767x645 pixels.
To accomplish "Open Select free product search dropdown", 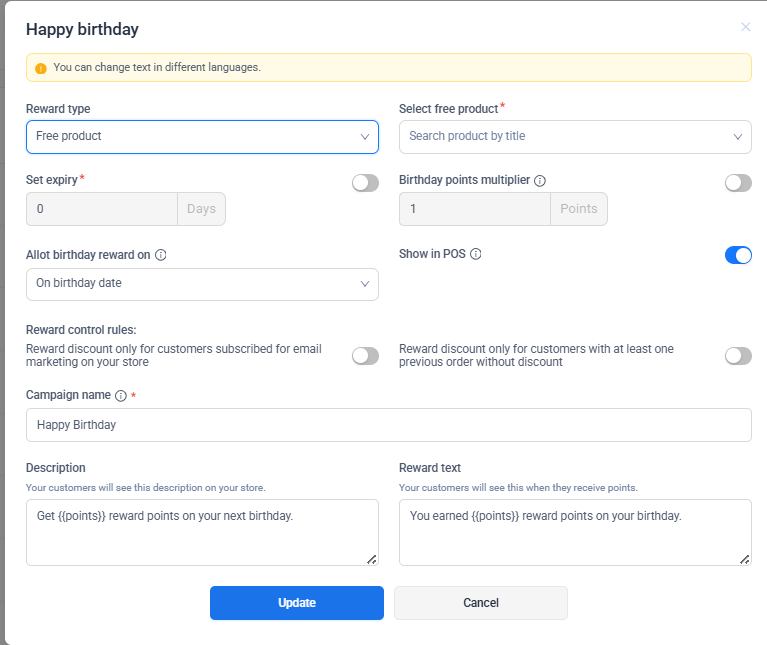I will point(575,137).
